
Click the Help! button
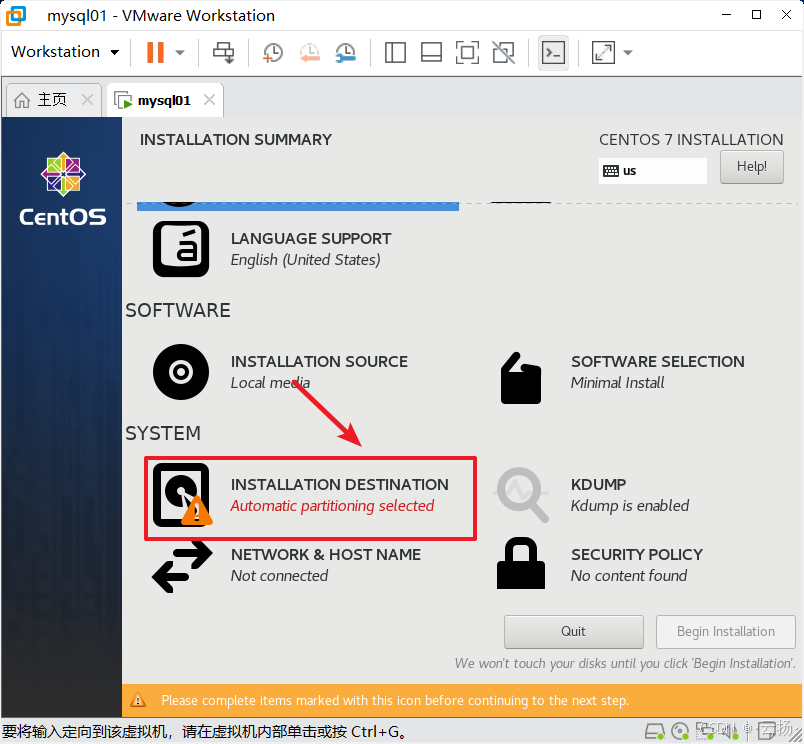click(x=751, y=167)
